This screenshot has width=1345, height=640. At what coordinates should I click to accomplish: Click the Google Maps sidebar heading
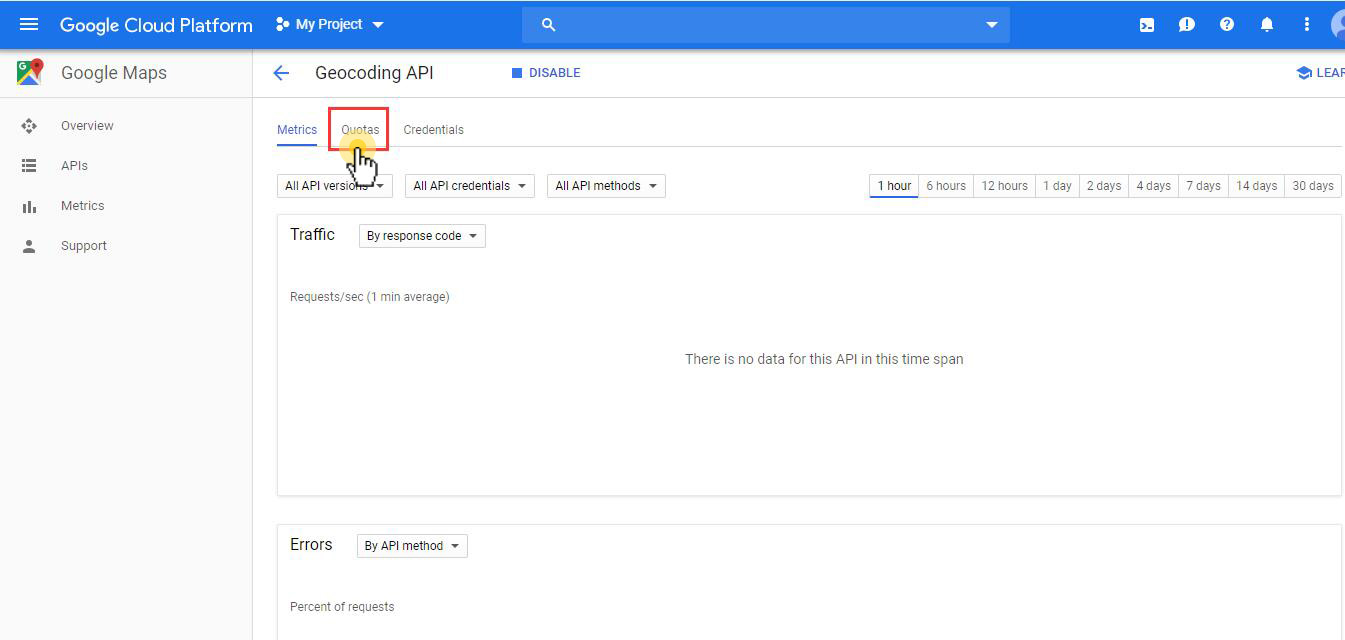114,73
